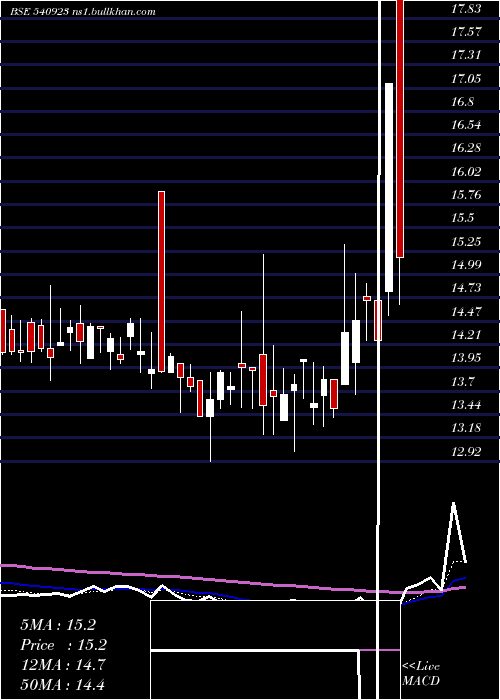Image resolution: width=500 pixels, height=700 pixels.
Task: Click the large white candle topping near 17.05
Action: (x=389, y=188)
